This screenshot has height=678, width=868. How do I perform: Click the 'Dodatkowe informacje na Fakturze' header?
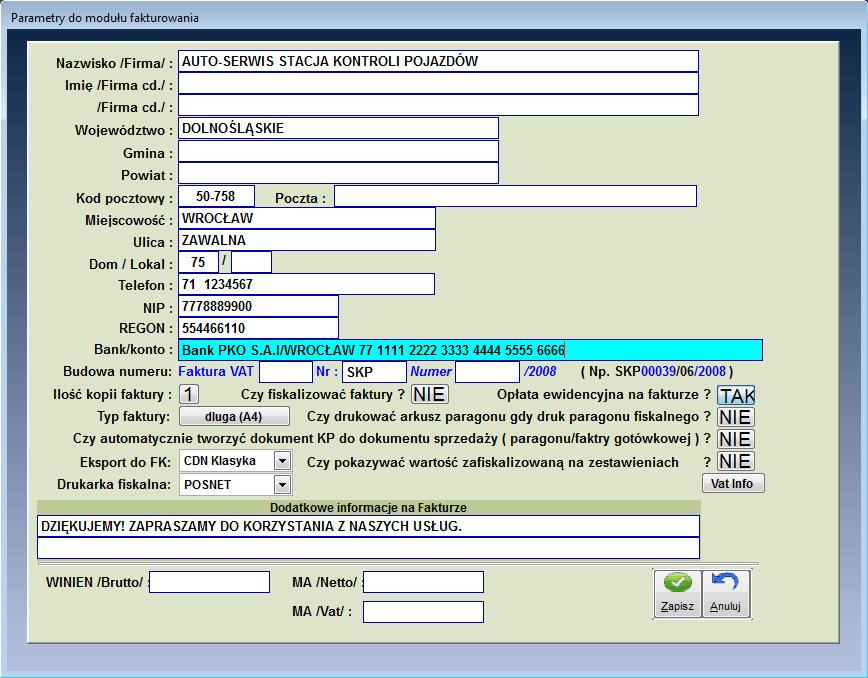pyautogui.click(x=368, y=508)
